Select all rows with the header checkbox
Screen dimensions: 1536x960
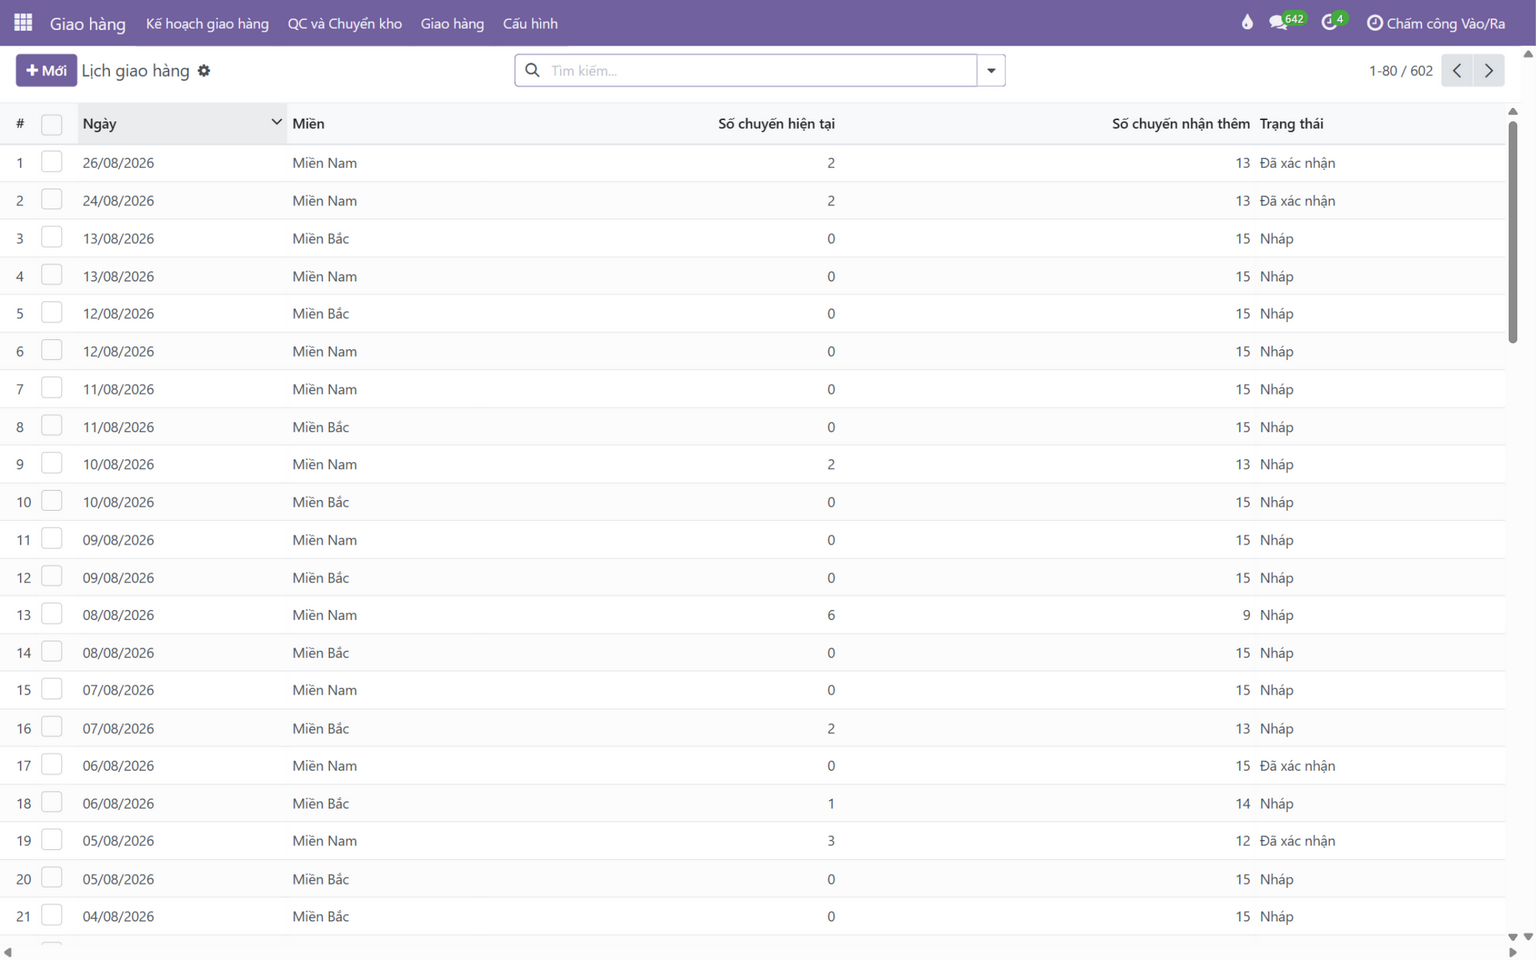(x=52, y=124)
